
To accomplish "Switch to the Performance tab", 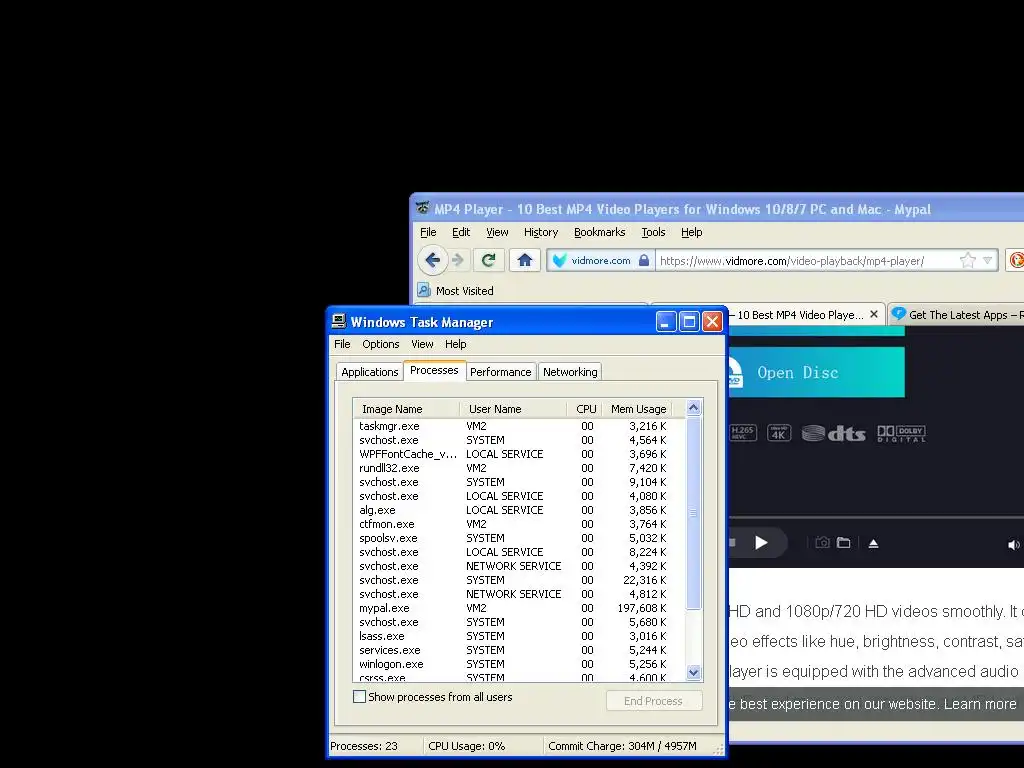I will point(501,372).
